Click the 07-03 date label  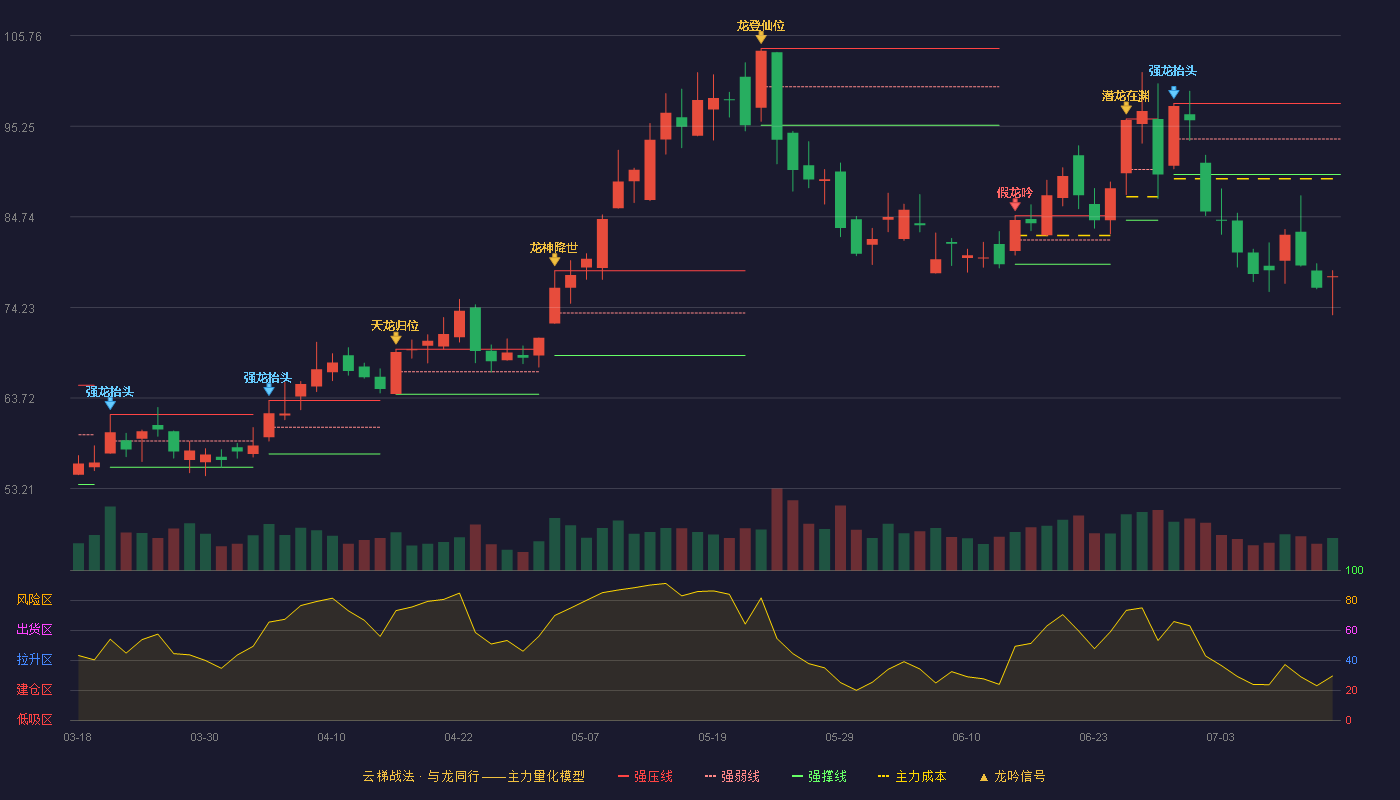1220,737
